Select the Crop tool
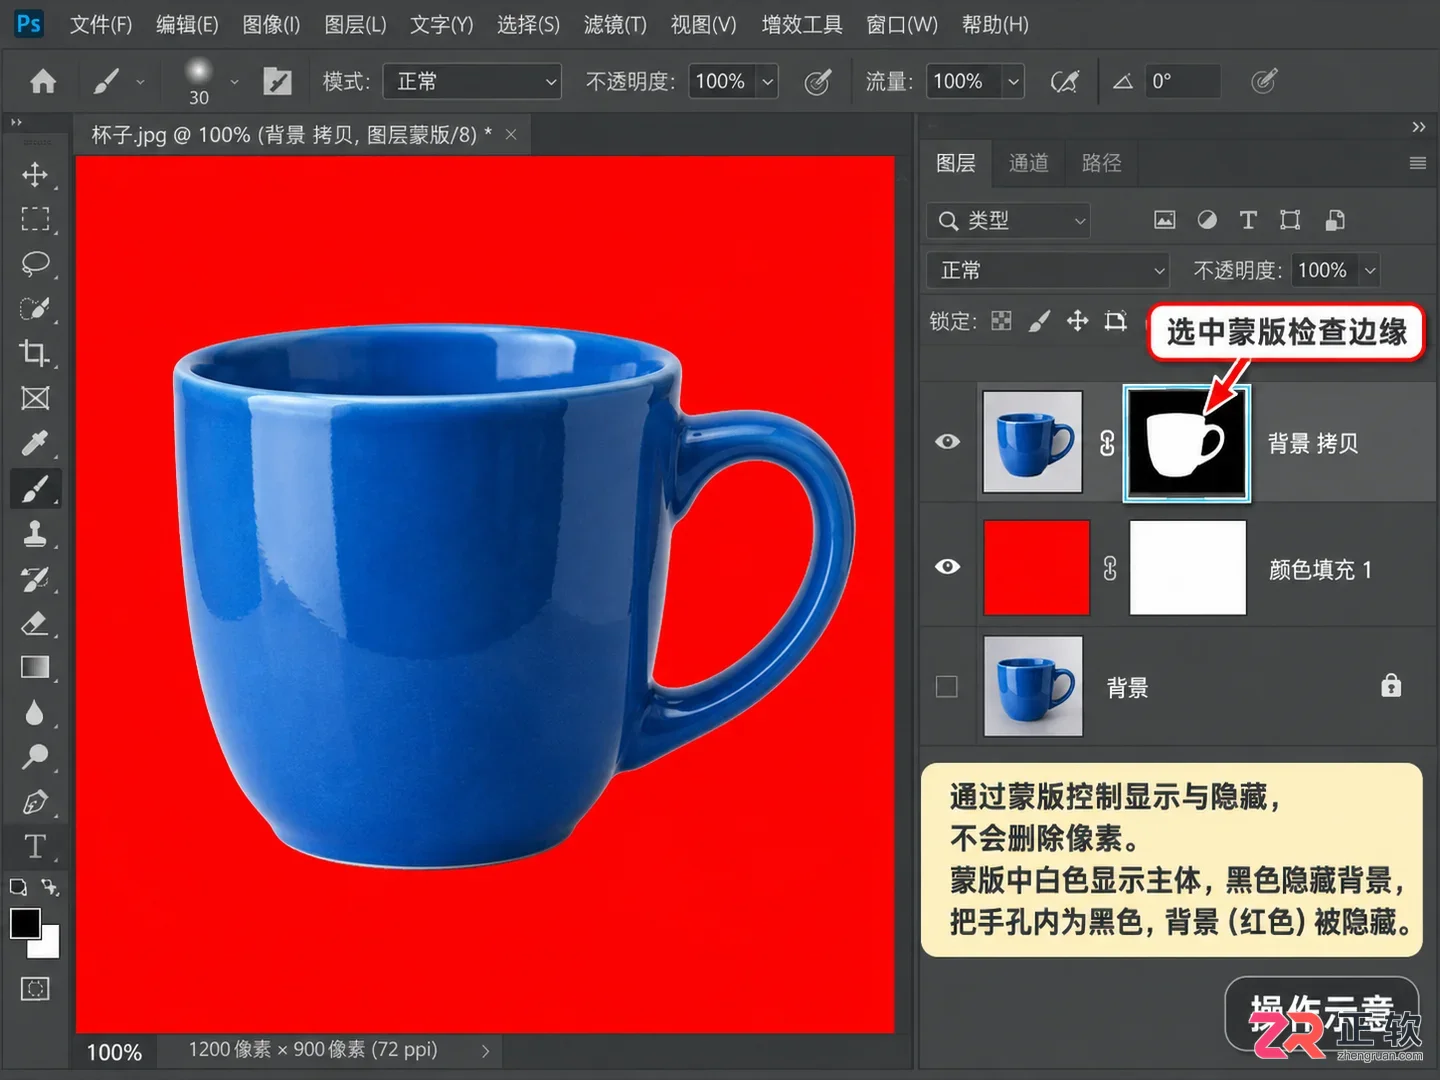This screenshot has height=1080, width=1440. [x=35, y=353]
